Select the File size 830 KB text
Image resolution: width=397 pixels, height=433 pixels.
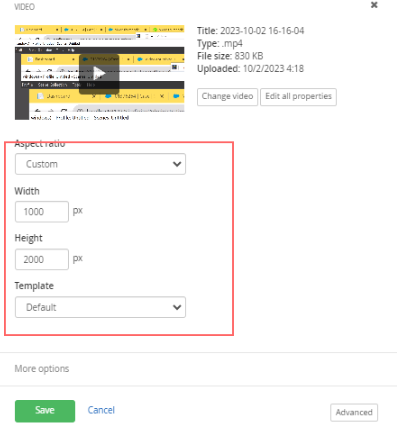230,56
